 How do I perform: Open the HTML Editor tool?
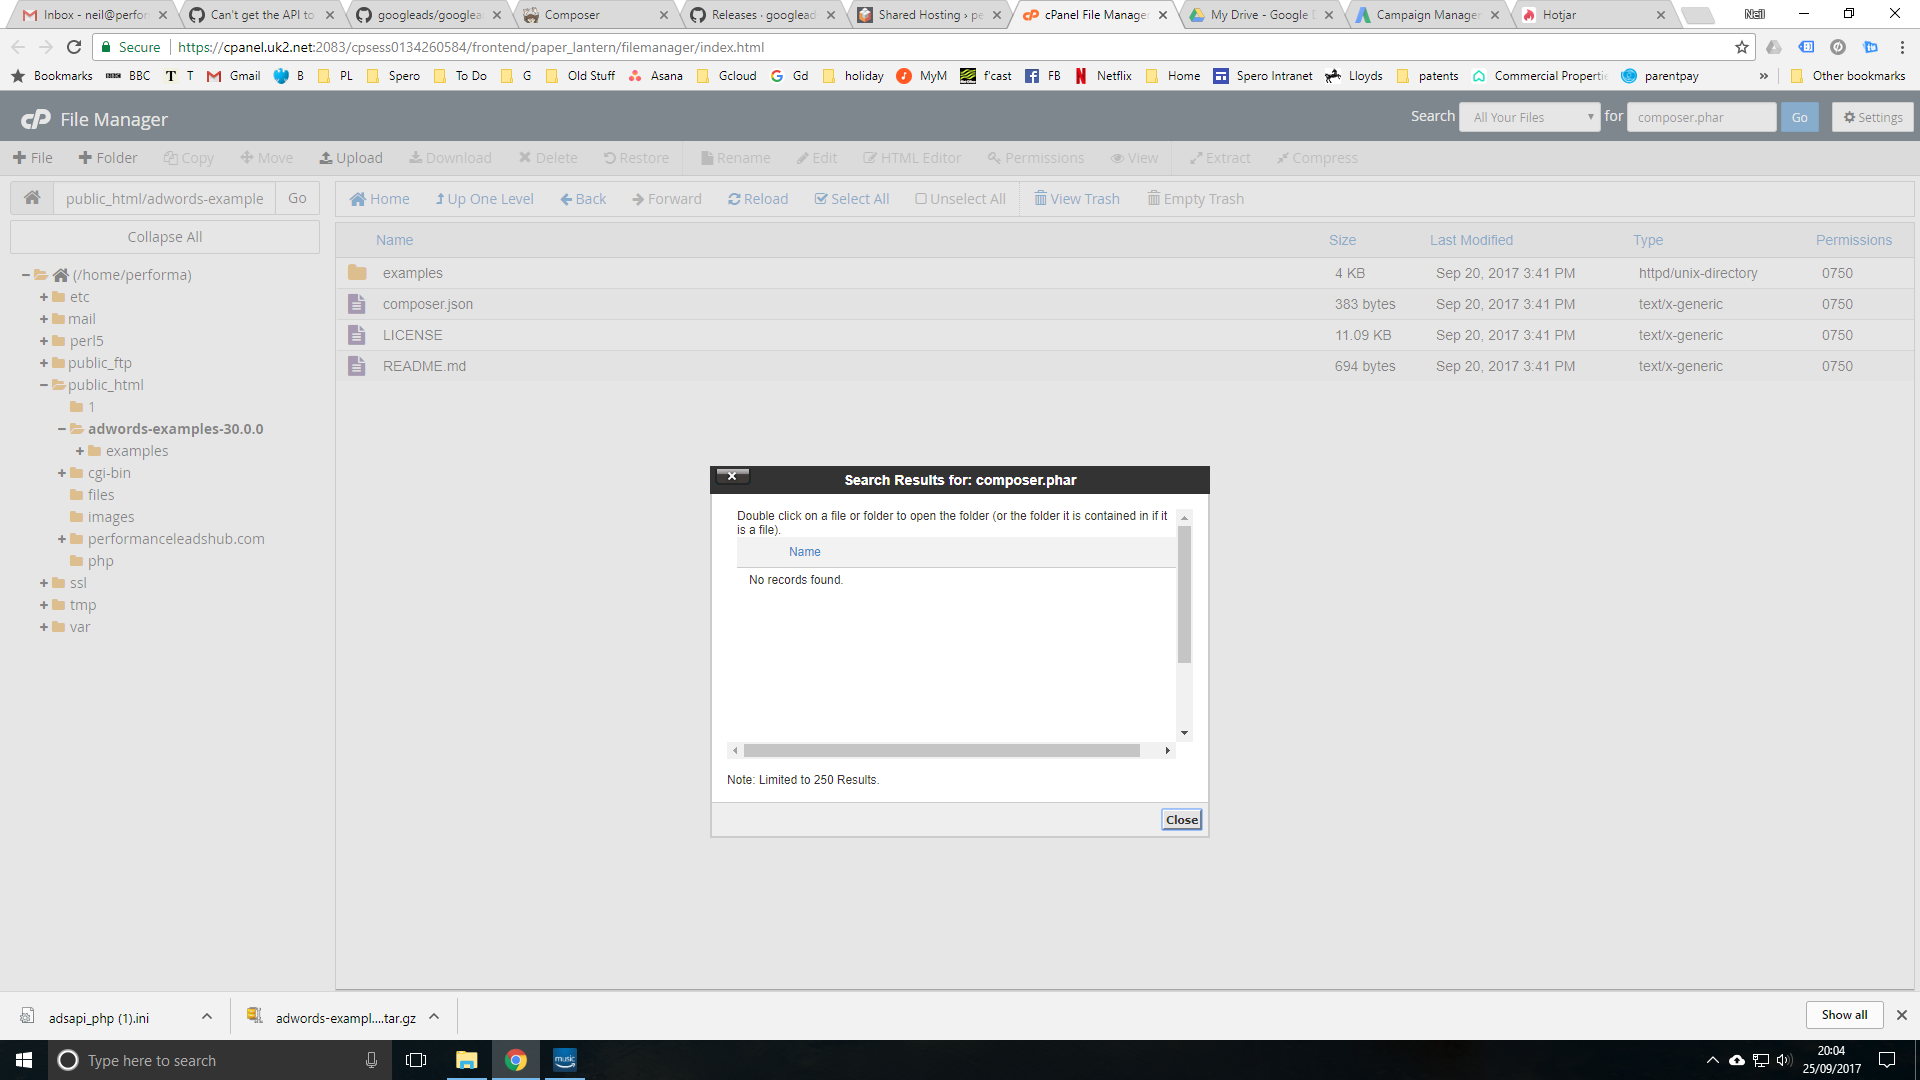coord(912,157)
